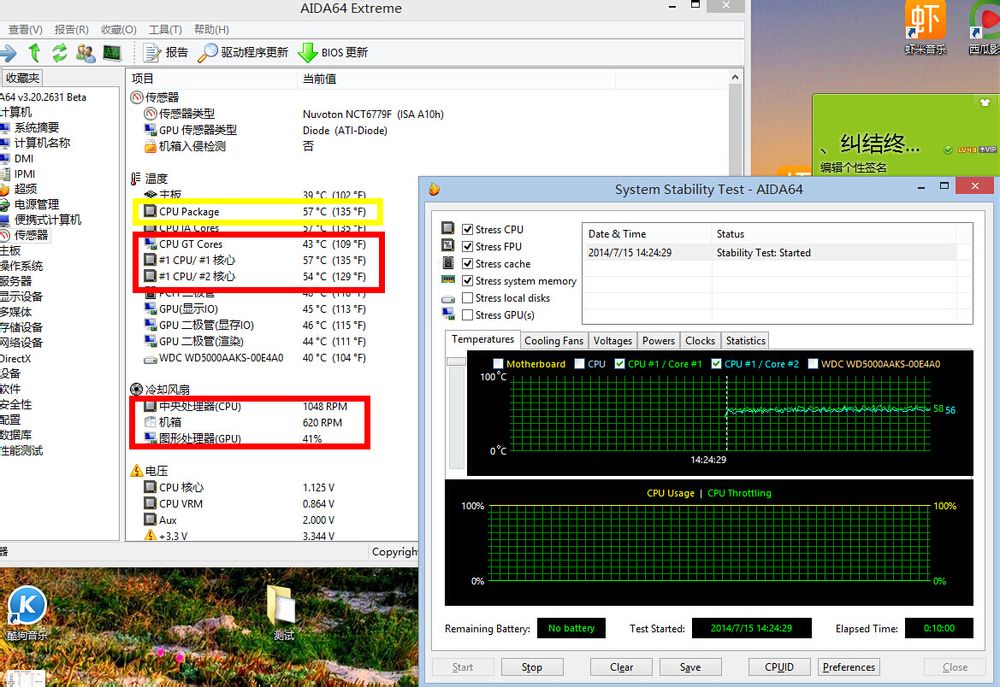Open 驱动程序更新 driver update
The width and height of the screenshot is (1000, 687).
point(243,52)
